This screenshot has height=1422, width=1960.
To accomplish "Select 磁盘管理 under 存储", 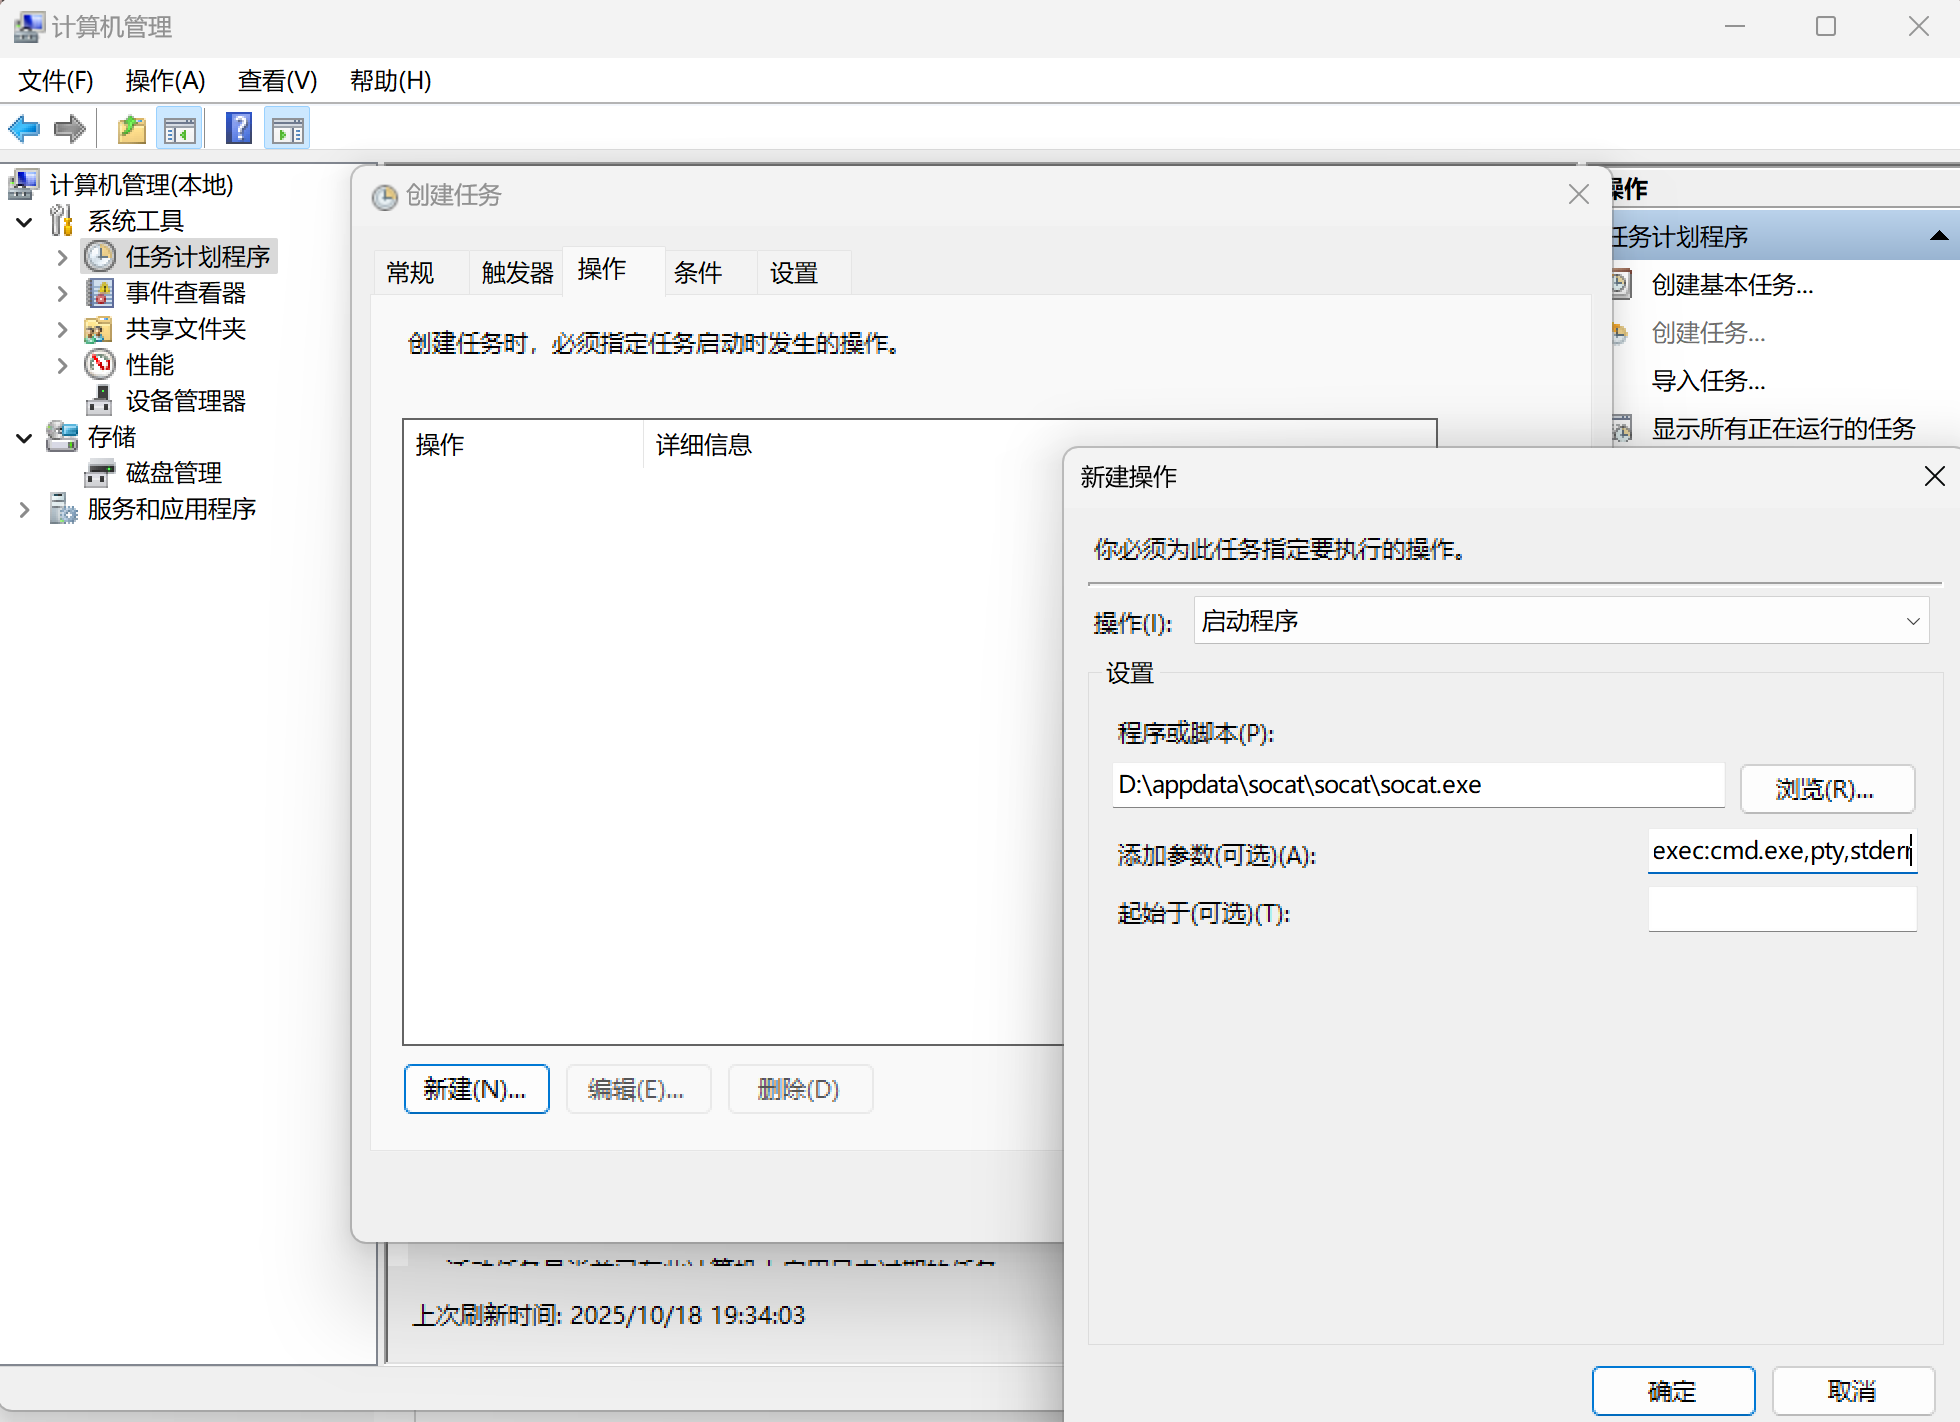I will [173, 473].
